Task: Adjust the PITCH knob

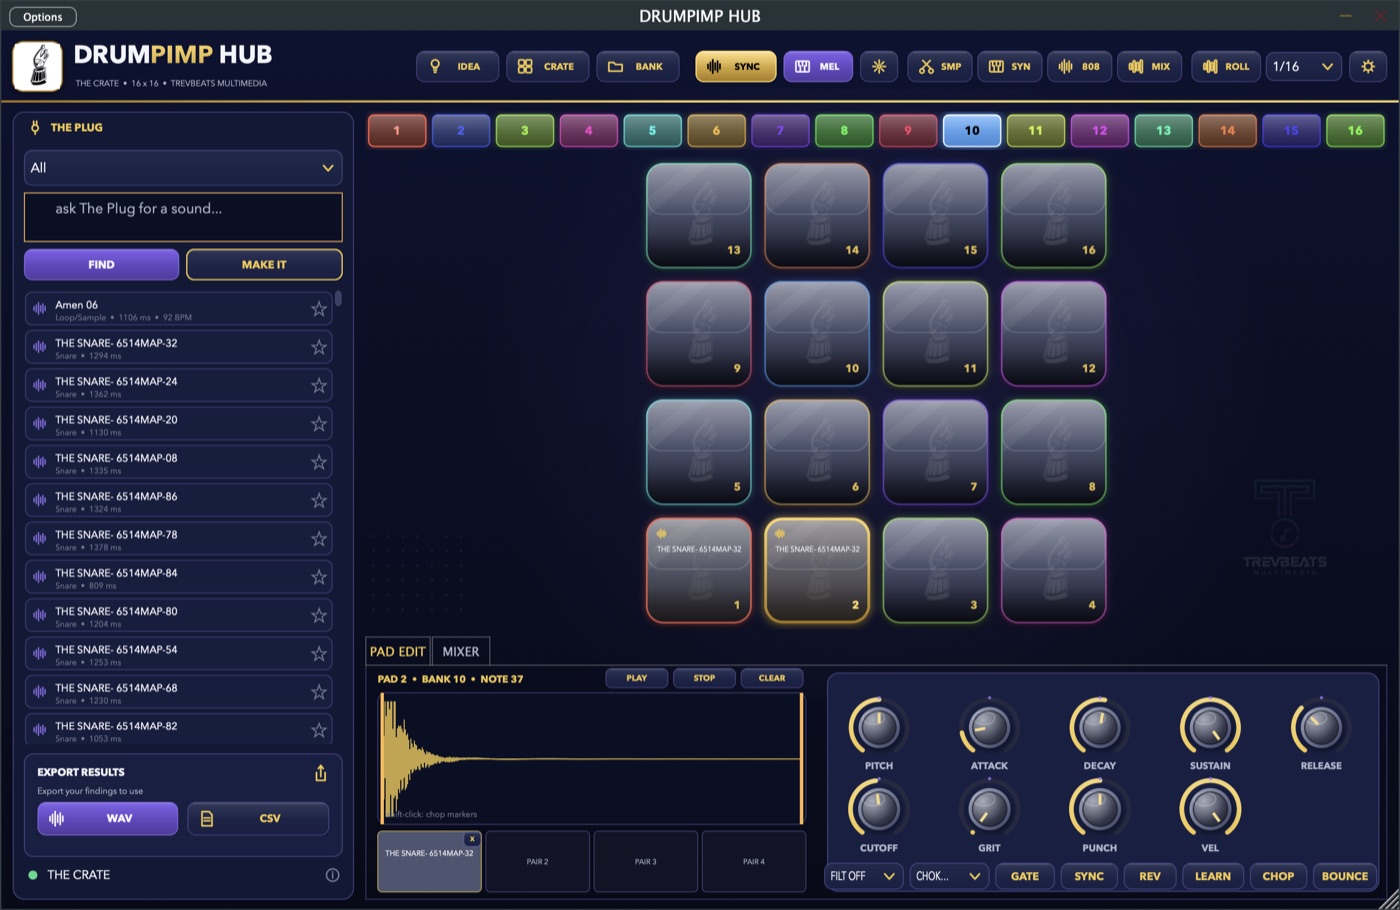Action: 879,727
